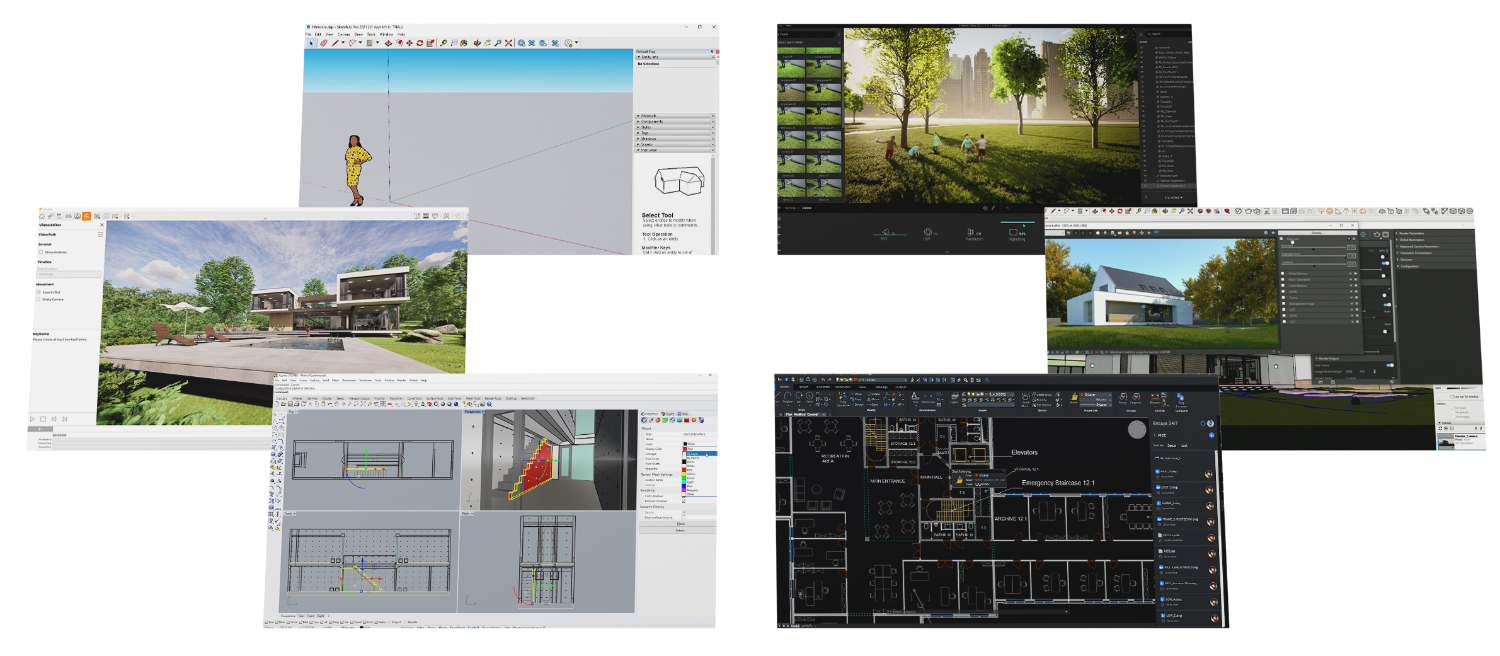
Task: Open the Window menu in SketchUp
Action: pyautogui.click(x=386, y=34)
